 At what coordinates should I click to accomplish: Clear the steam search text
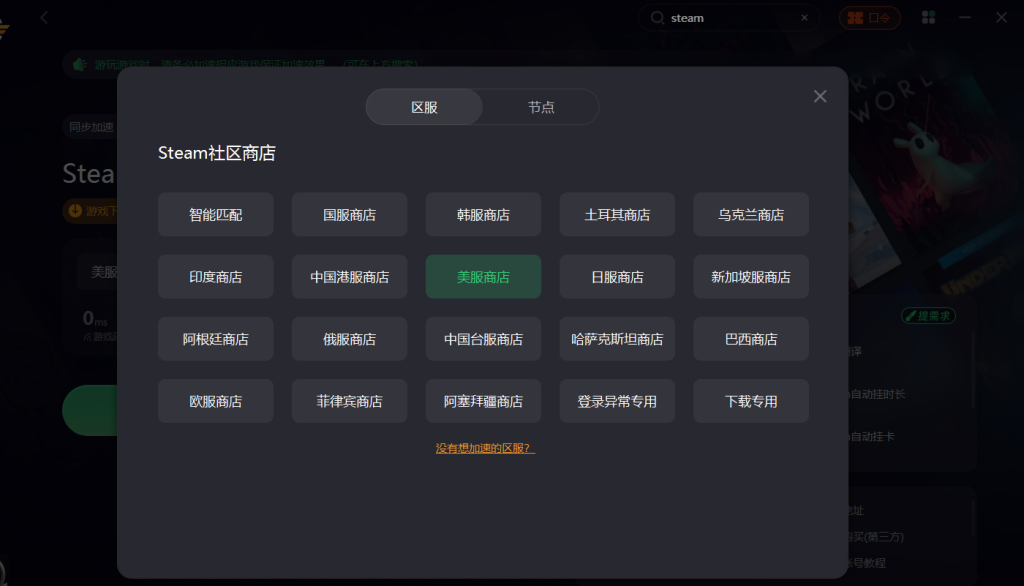click(x=805, y=18)
